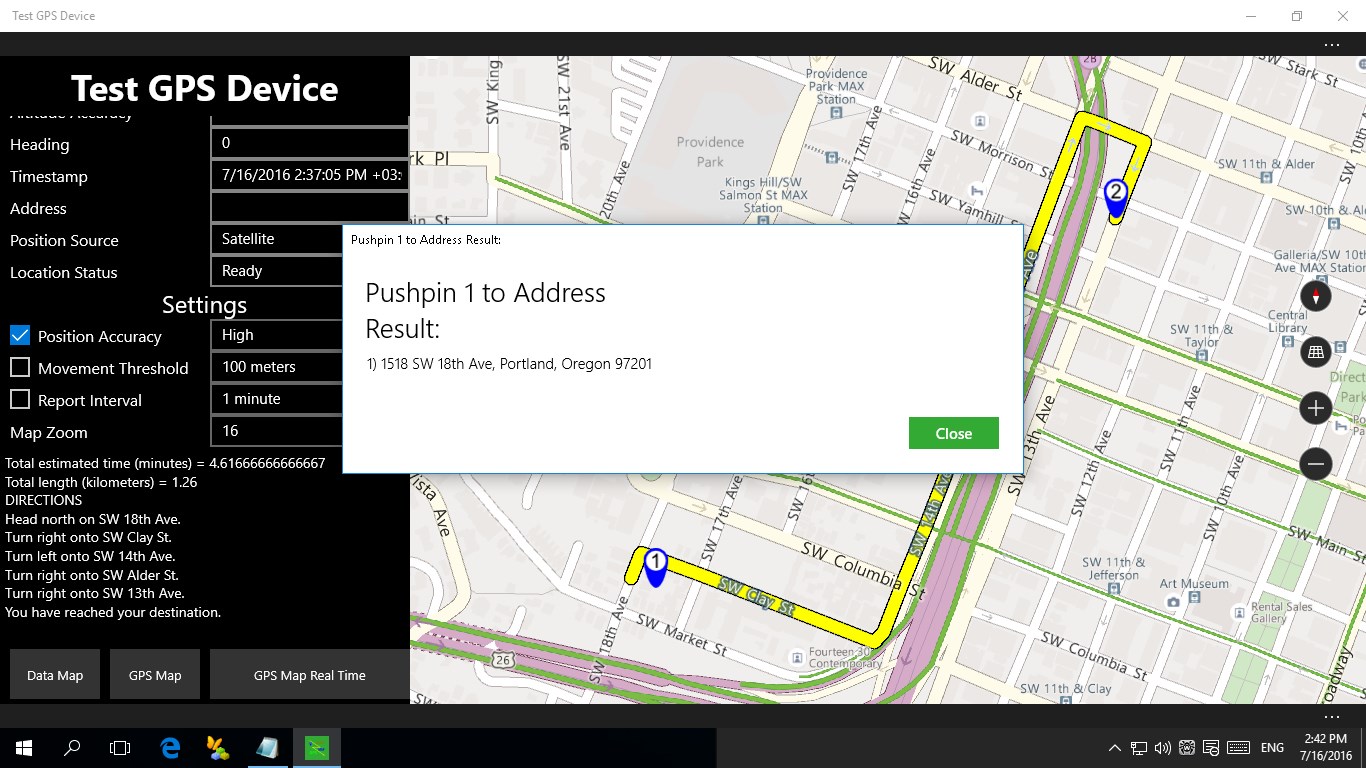Click the map zoom-in plus icon
The image size is (1366, 768).
(x=1315, y=407)
